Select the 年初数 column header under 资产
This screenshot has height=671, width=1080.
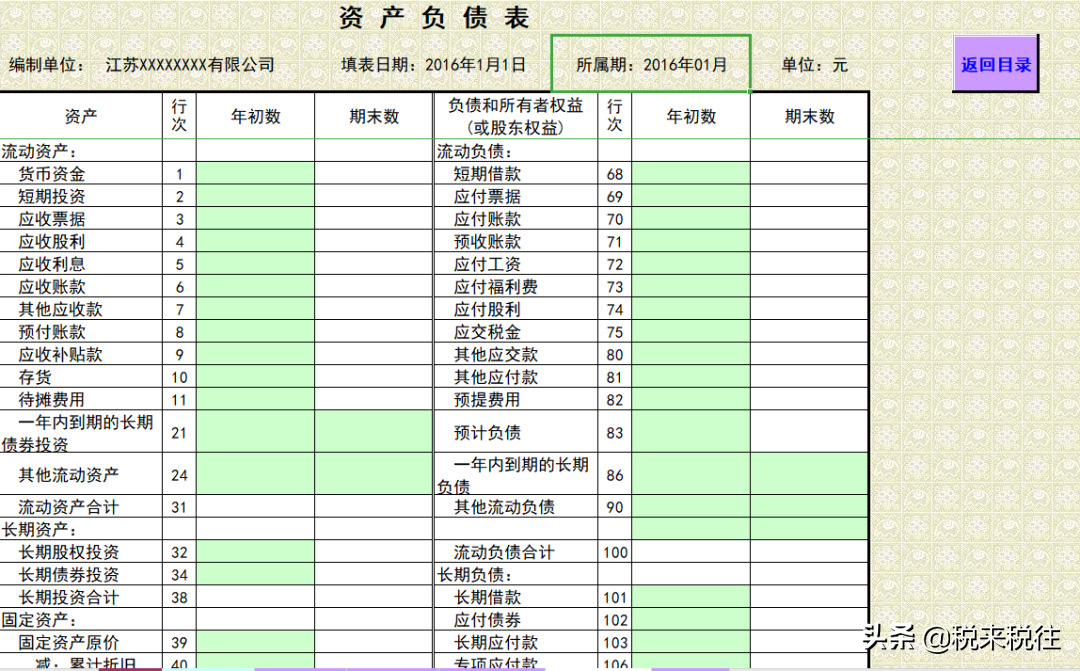[255, 115]
